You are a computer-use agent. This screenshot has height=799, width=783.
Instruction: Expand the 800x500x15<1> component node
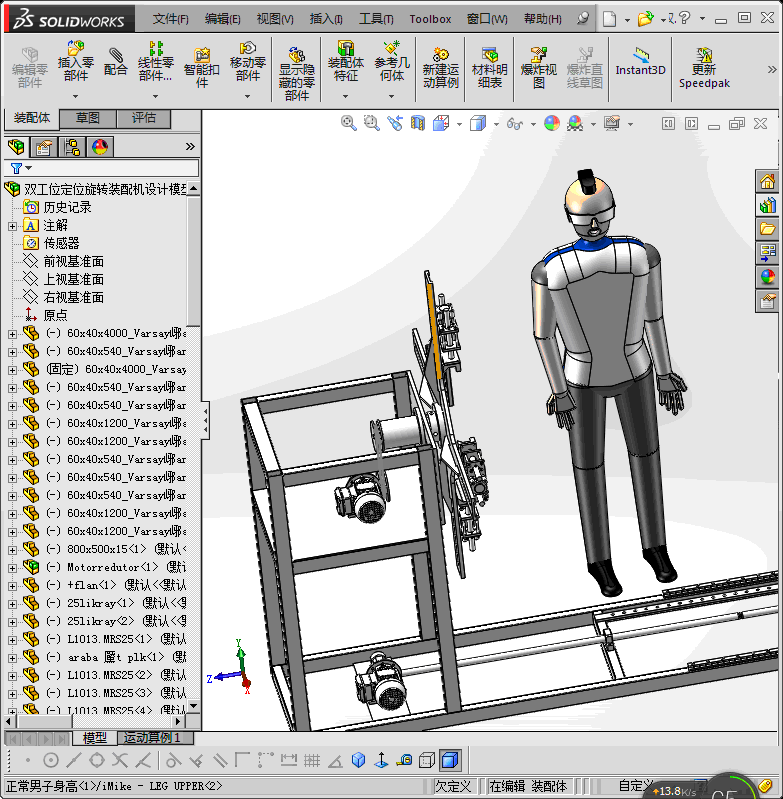click(x=13, y=550)
